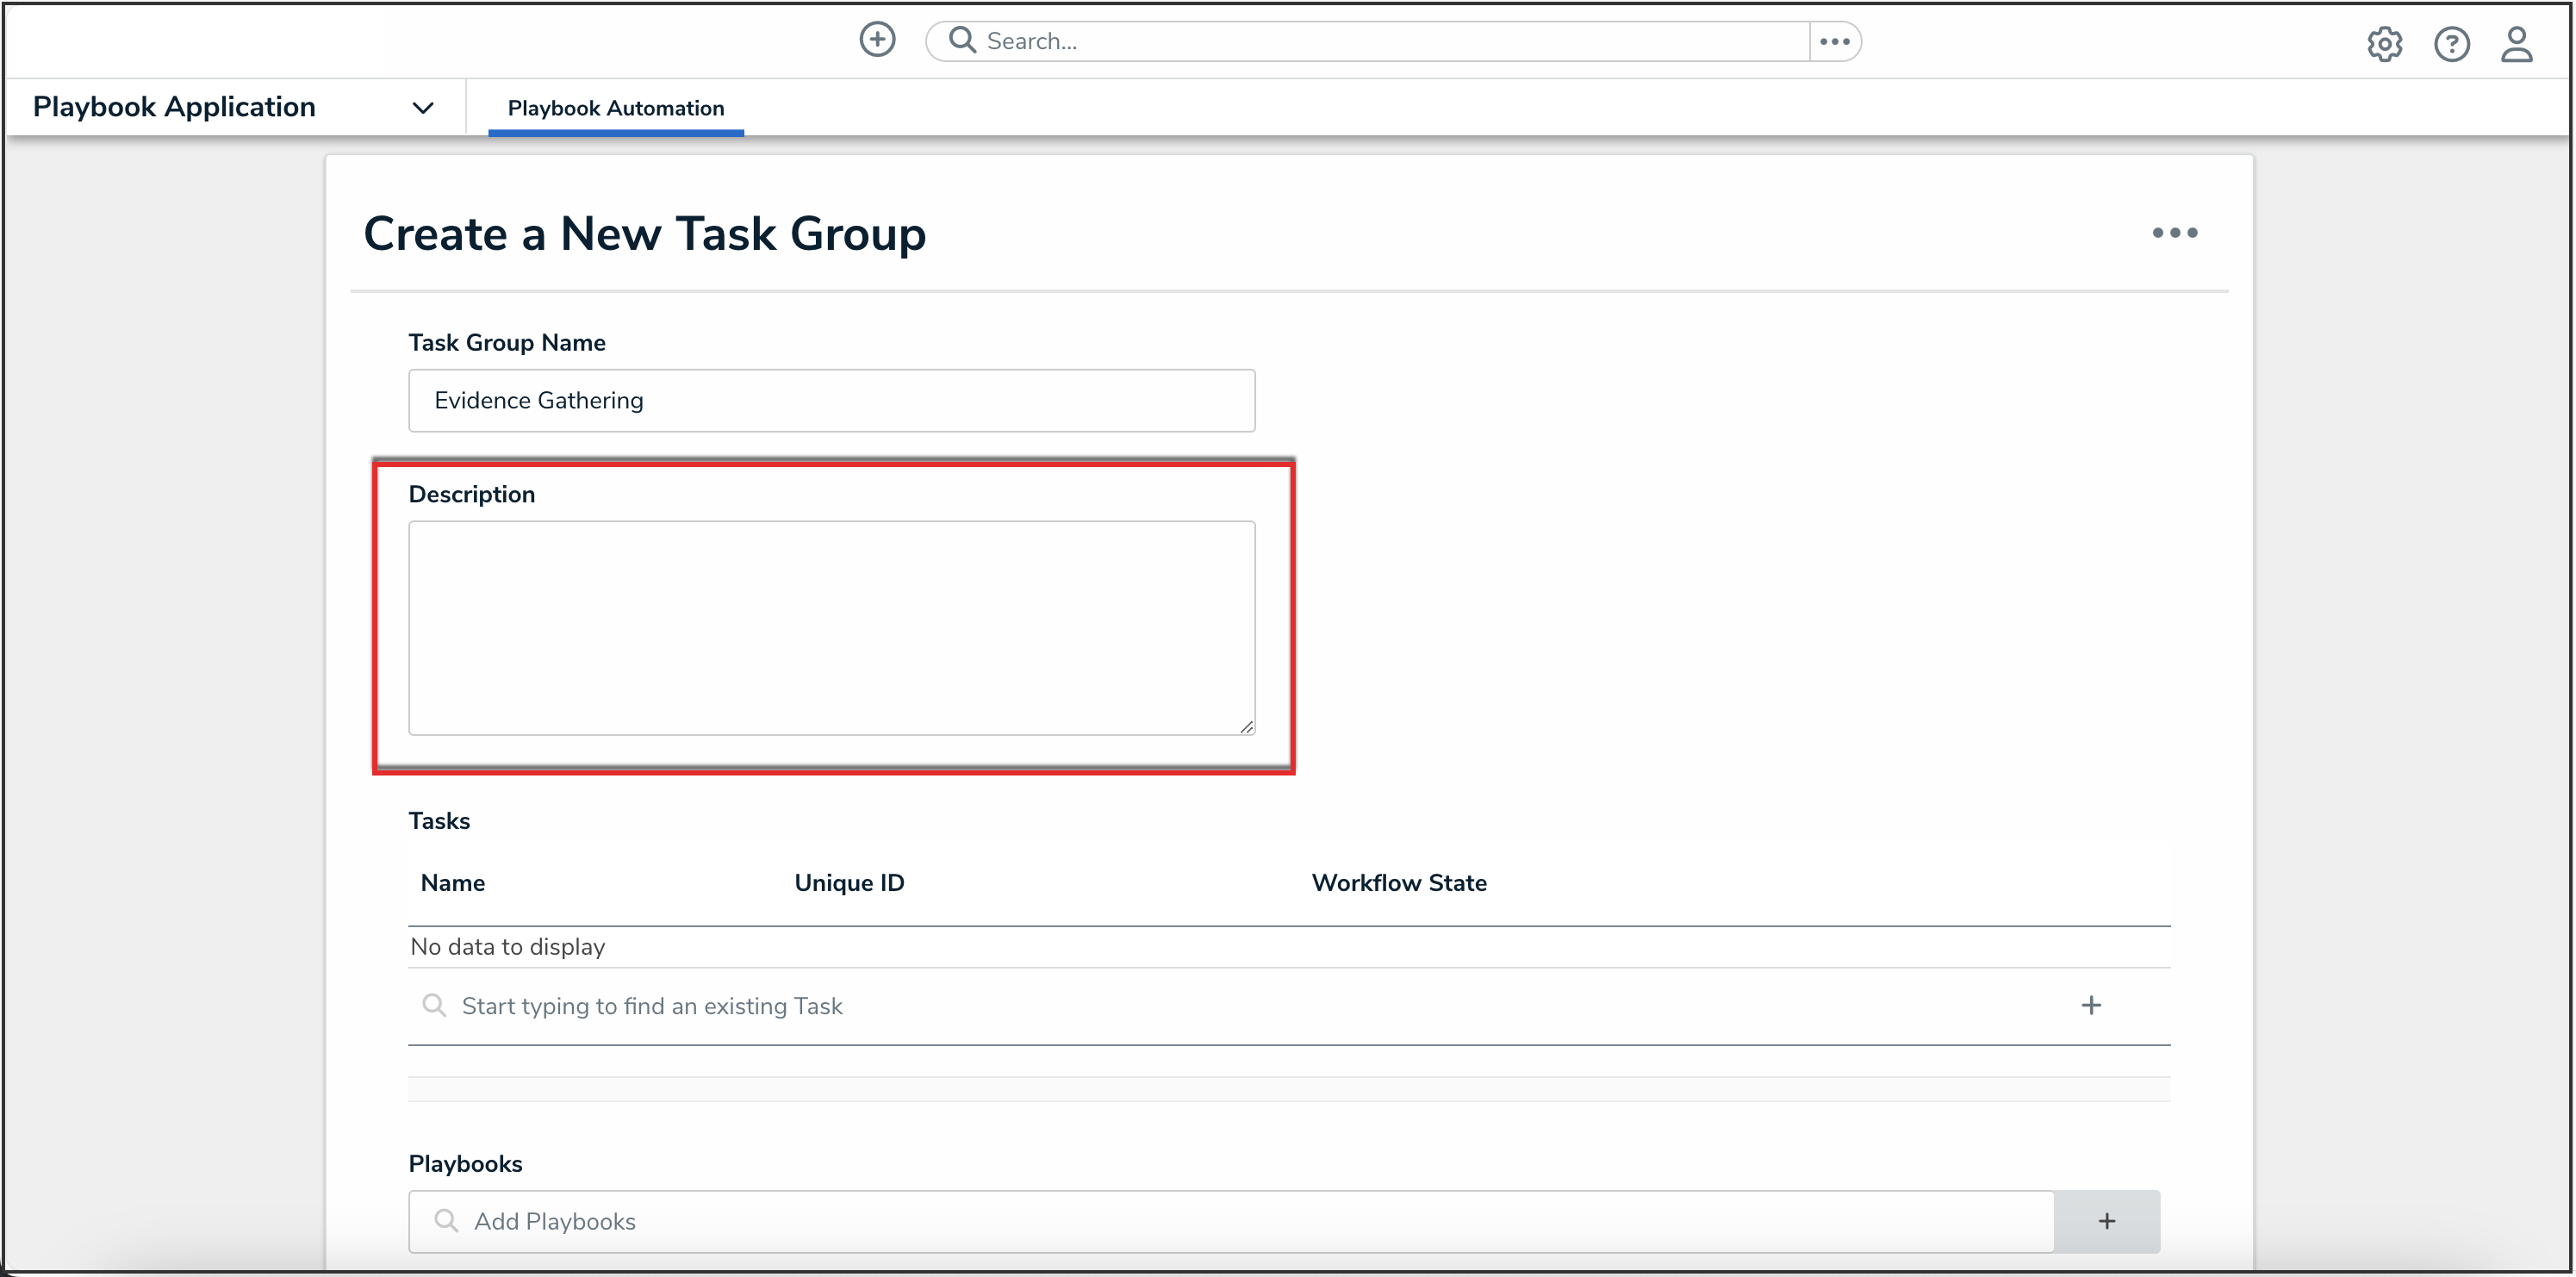Open search options ellipsis next to search
This screenshot has height=1277, width=2576.
(1834, 41)
